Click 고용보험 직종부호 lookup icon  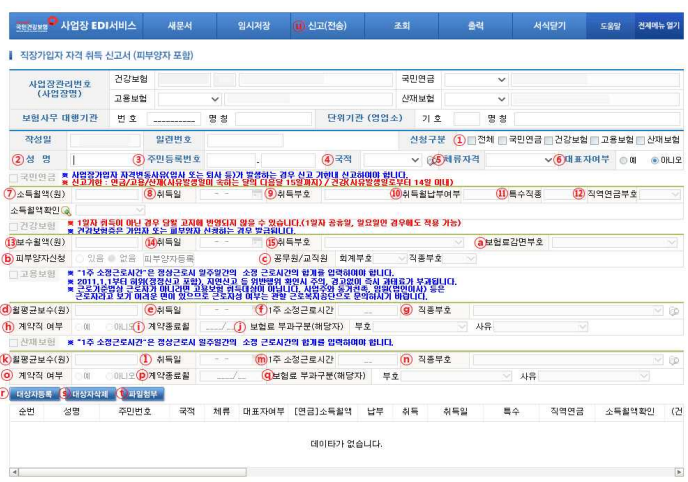click(x=674, y=311)
